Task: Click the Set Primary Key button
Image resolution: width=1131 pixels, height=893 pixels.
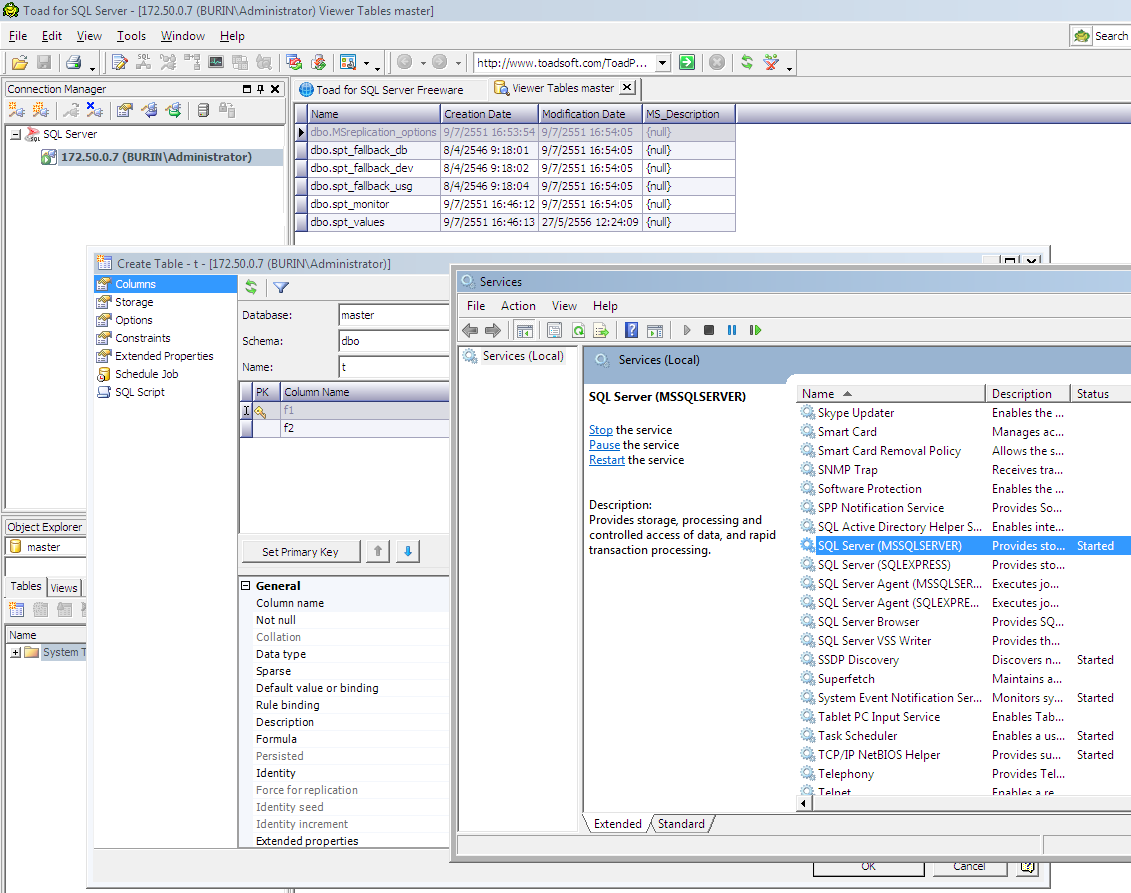Action: pyautogui.click(x=300, y=551)
